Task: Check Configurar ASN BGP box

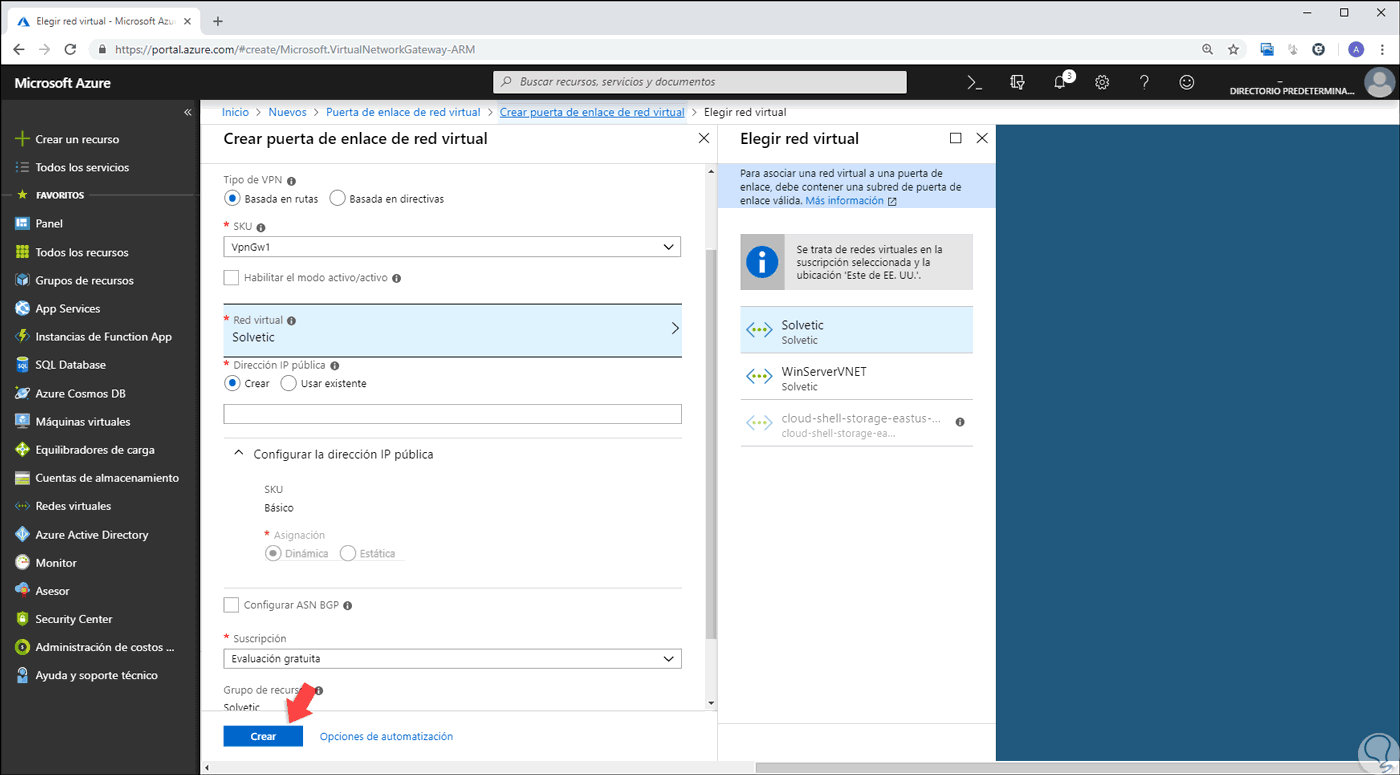Action: [232, 605]
